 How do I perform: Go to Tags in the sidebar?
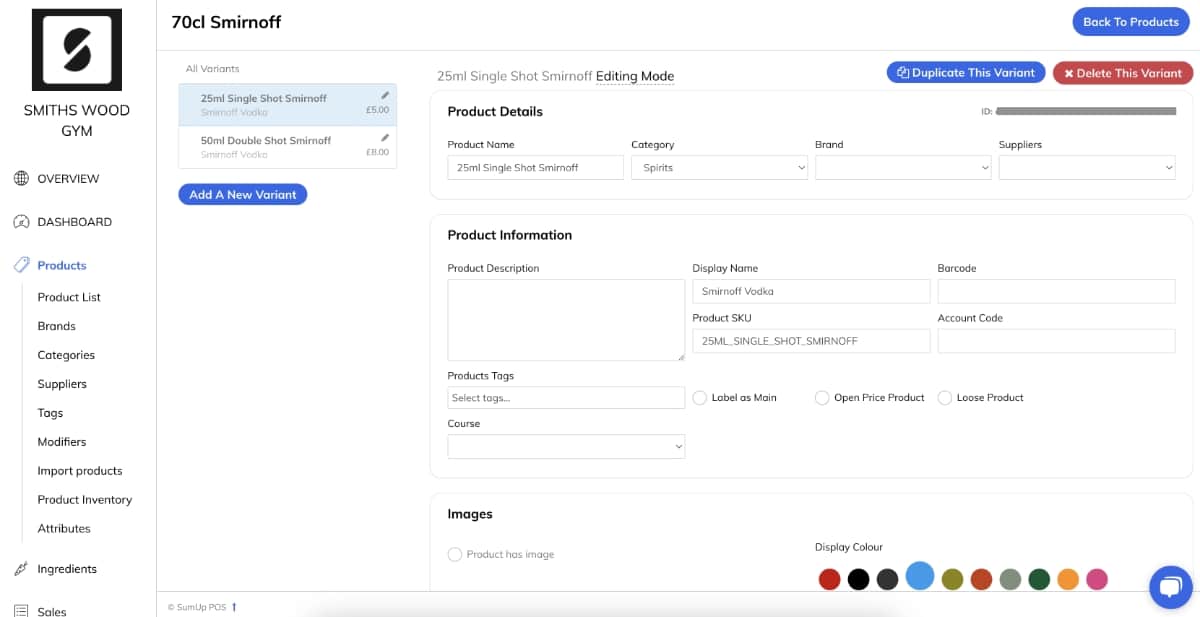(x=50, y=413)
